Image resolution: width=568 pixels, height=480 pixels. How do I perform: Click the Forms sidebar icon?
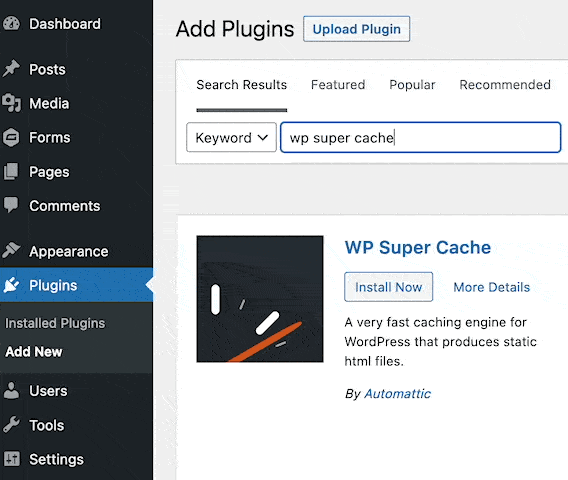click(x=11, y=137)
